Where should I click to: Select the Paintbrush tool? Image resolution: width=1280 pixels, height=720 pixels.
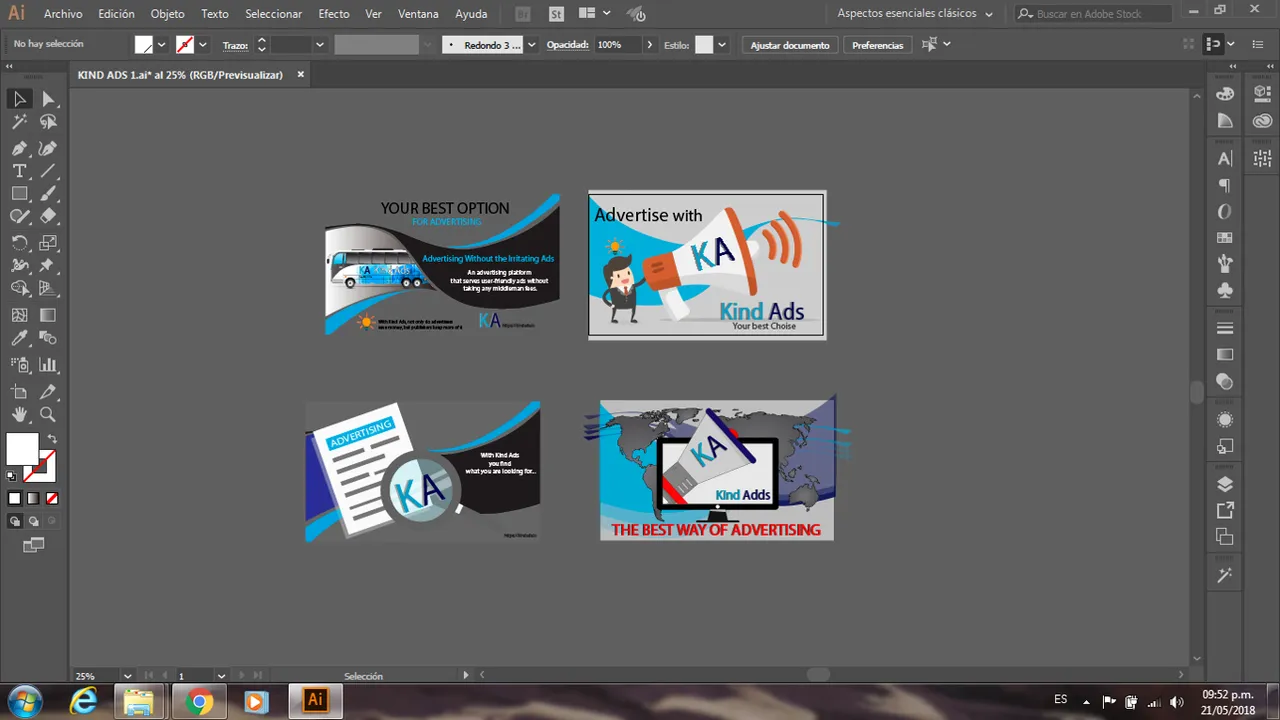click(48, 194)
